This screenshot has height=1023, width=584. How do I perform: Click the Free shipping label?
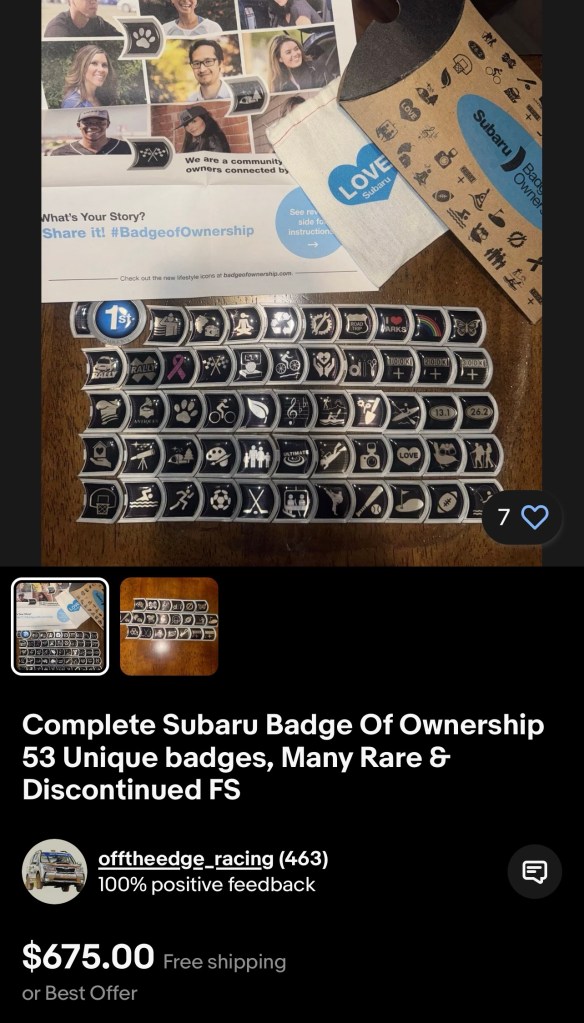pos(224,962)
